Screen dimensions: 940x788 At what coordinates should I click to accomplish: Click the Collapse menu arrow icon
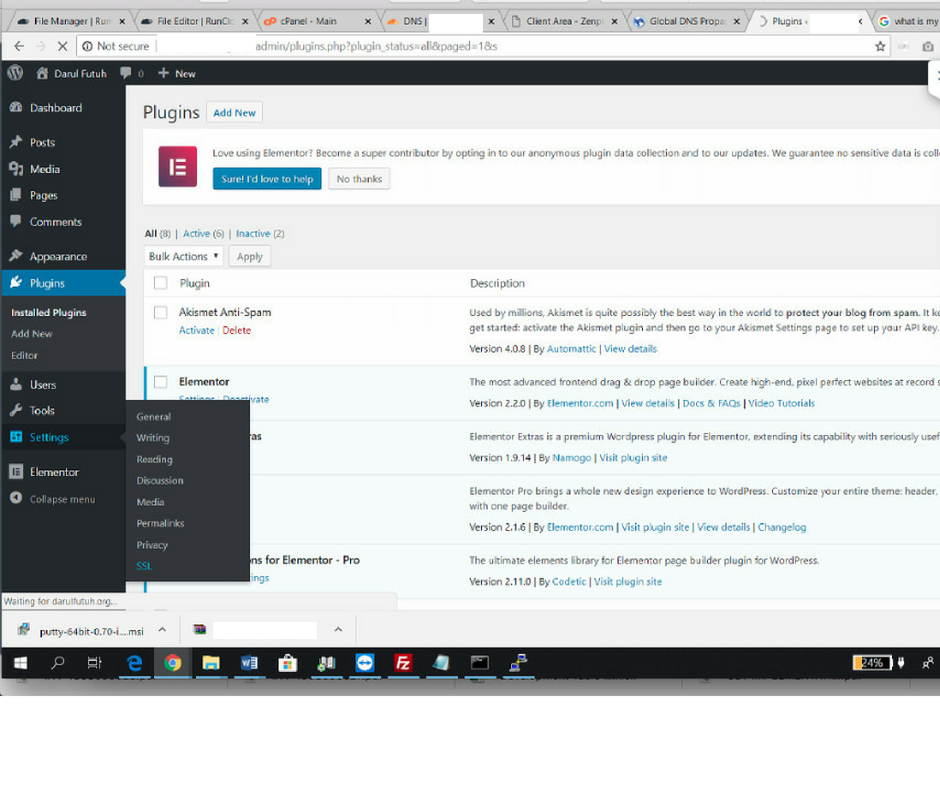pos(16,498)
